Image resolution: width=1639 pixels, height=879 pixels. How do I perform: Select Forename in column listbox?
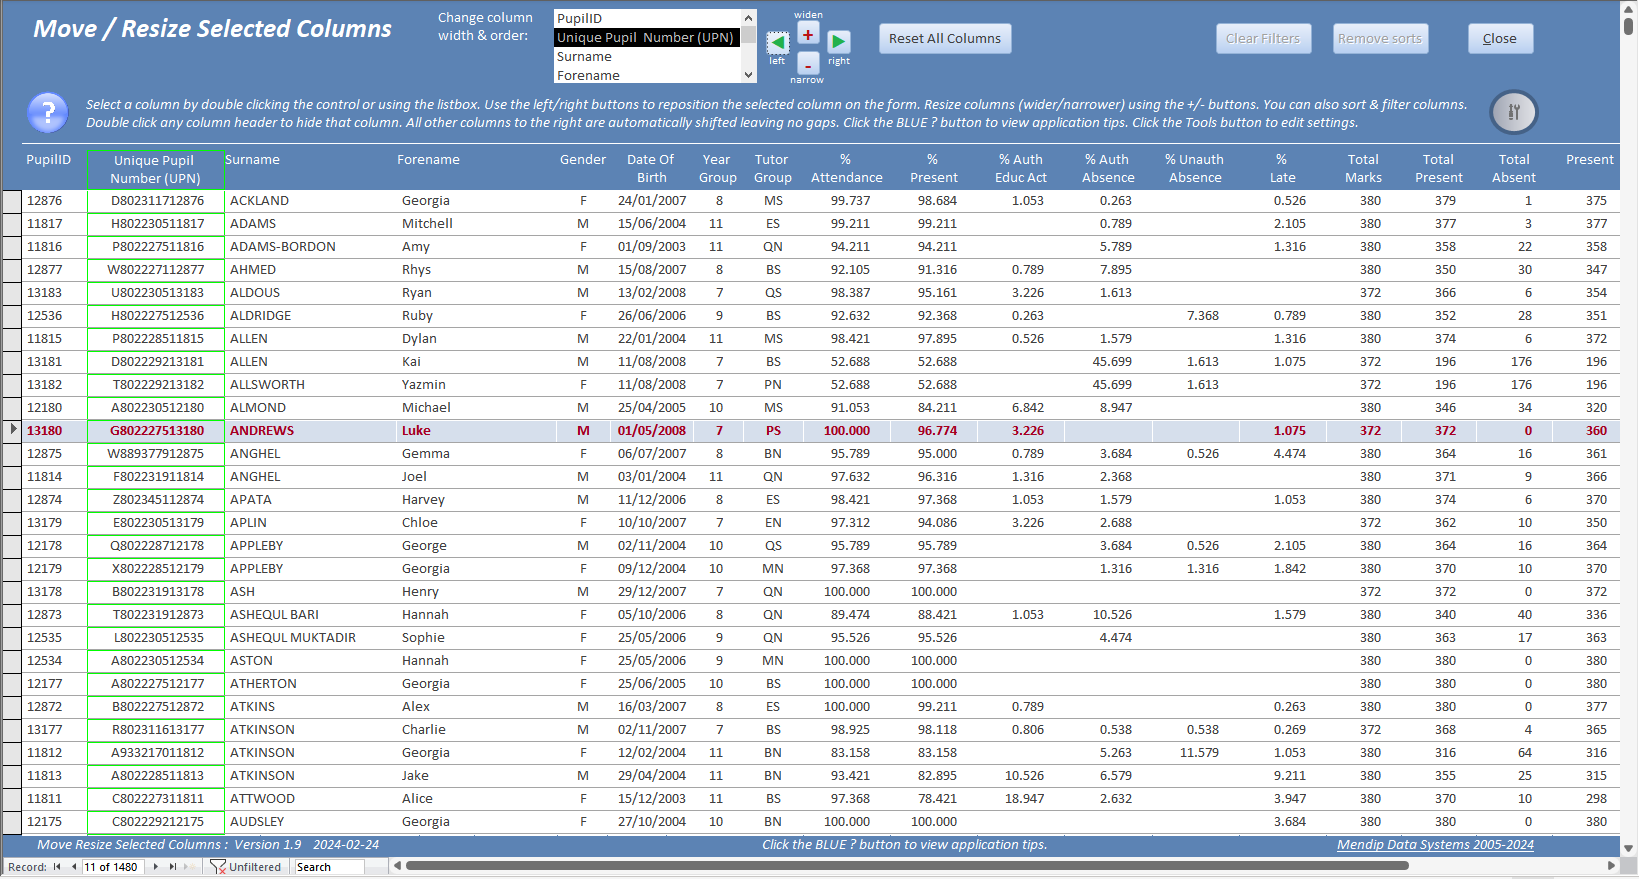click(647, 75)
